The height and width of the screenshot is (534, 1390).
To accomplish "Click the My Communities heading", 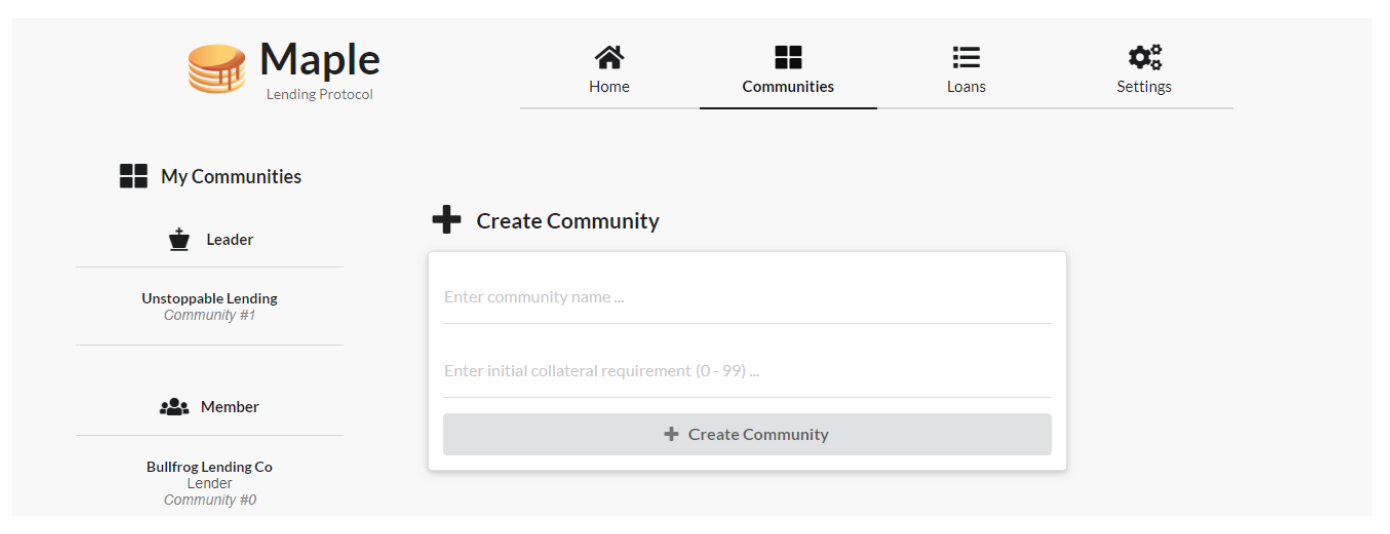I will pos(231,176).
